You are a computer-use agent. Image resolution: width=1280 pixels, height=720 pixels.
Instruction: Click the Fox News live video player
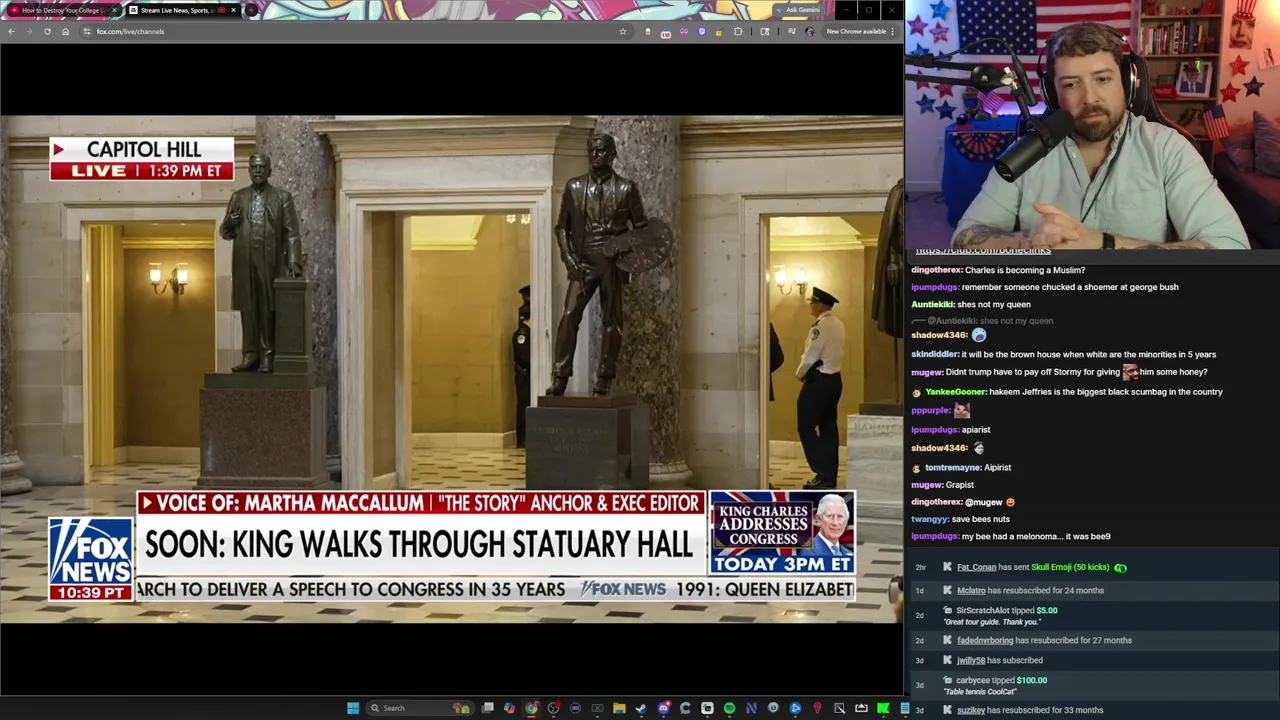click(451, 369)
